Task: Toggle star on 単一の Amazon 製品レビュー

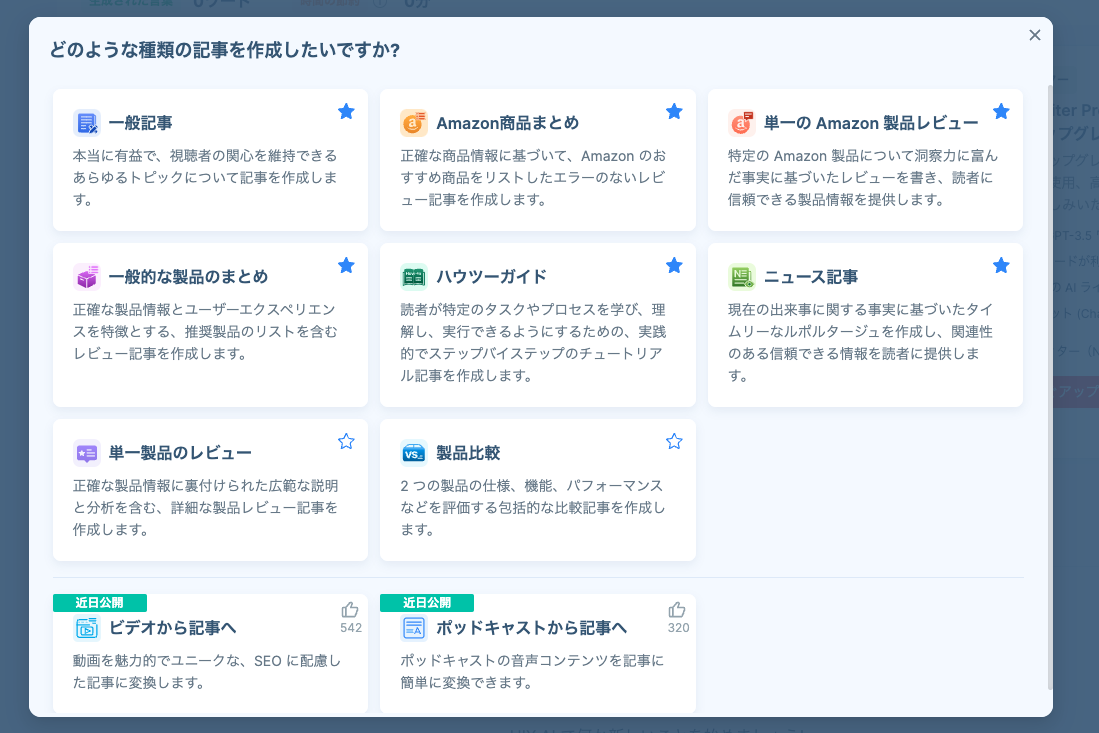Action: (x=1002, y=111)
